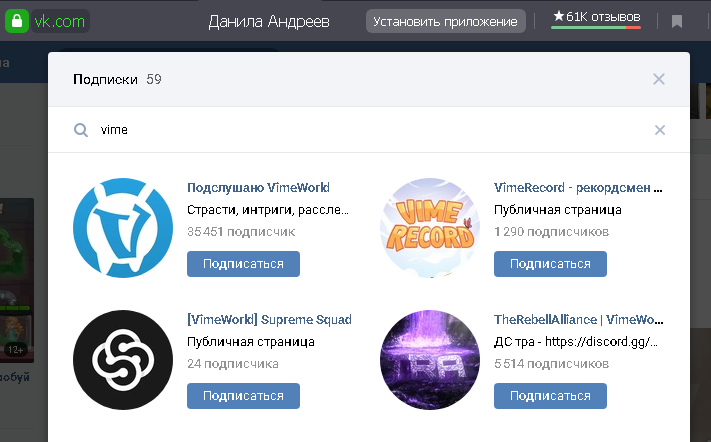This screenshot has height=442, width=711.
Task: Click the Подписки 59 dialog heading
Action: pyautogui.click(x=117, y=79)
